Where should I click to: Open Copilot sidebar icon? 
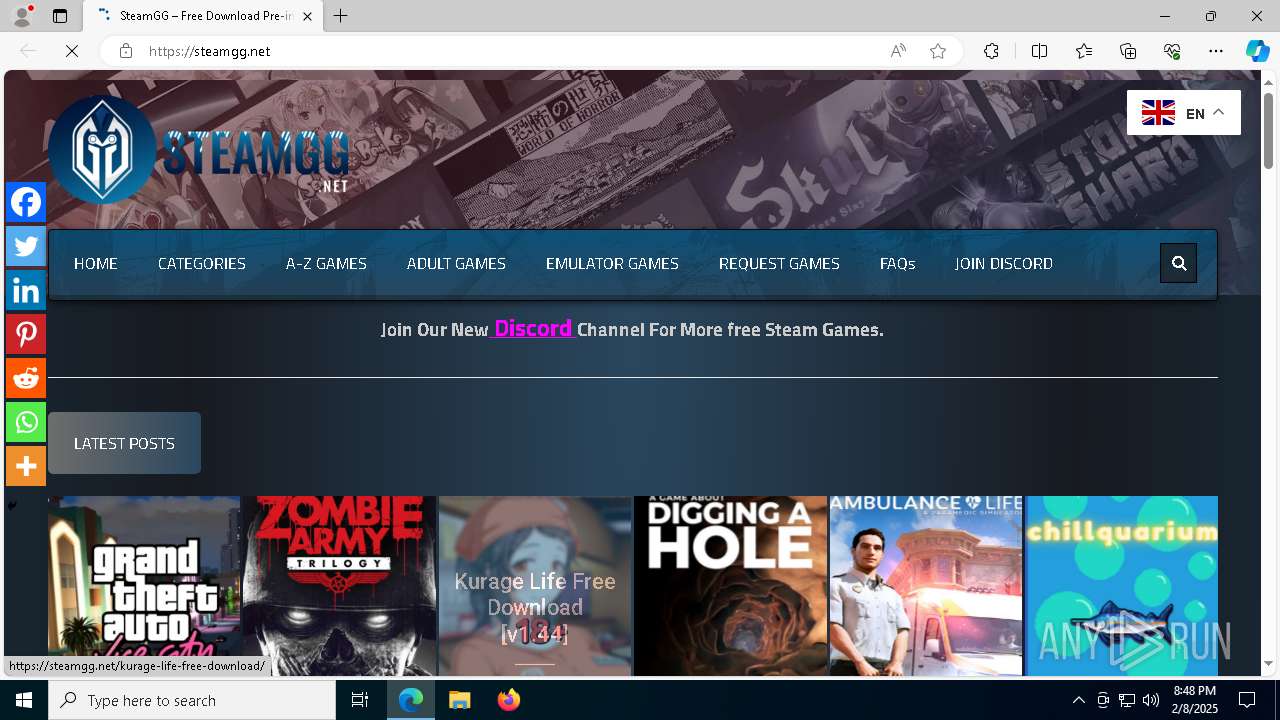[x=1257, y=51]
